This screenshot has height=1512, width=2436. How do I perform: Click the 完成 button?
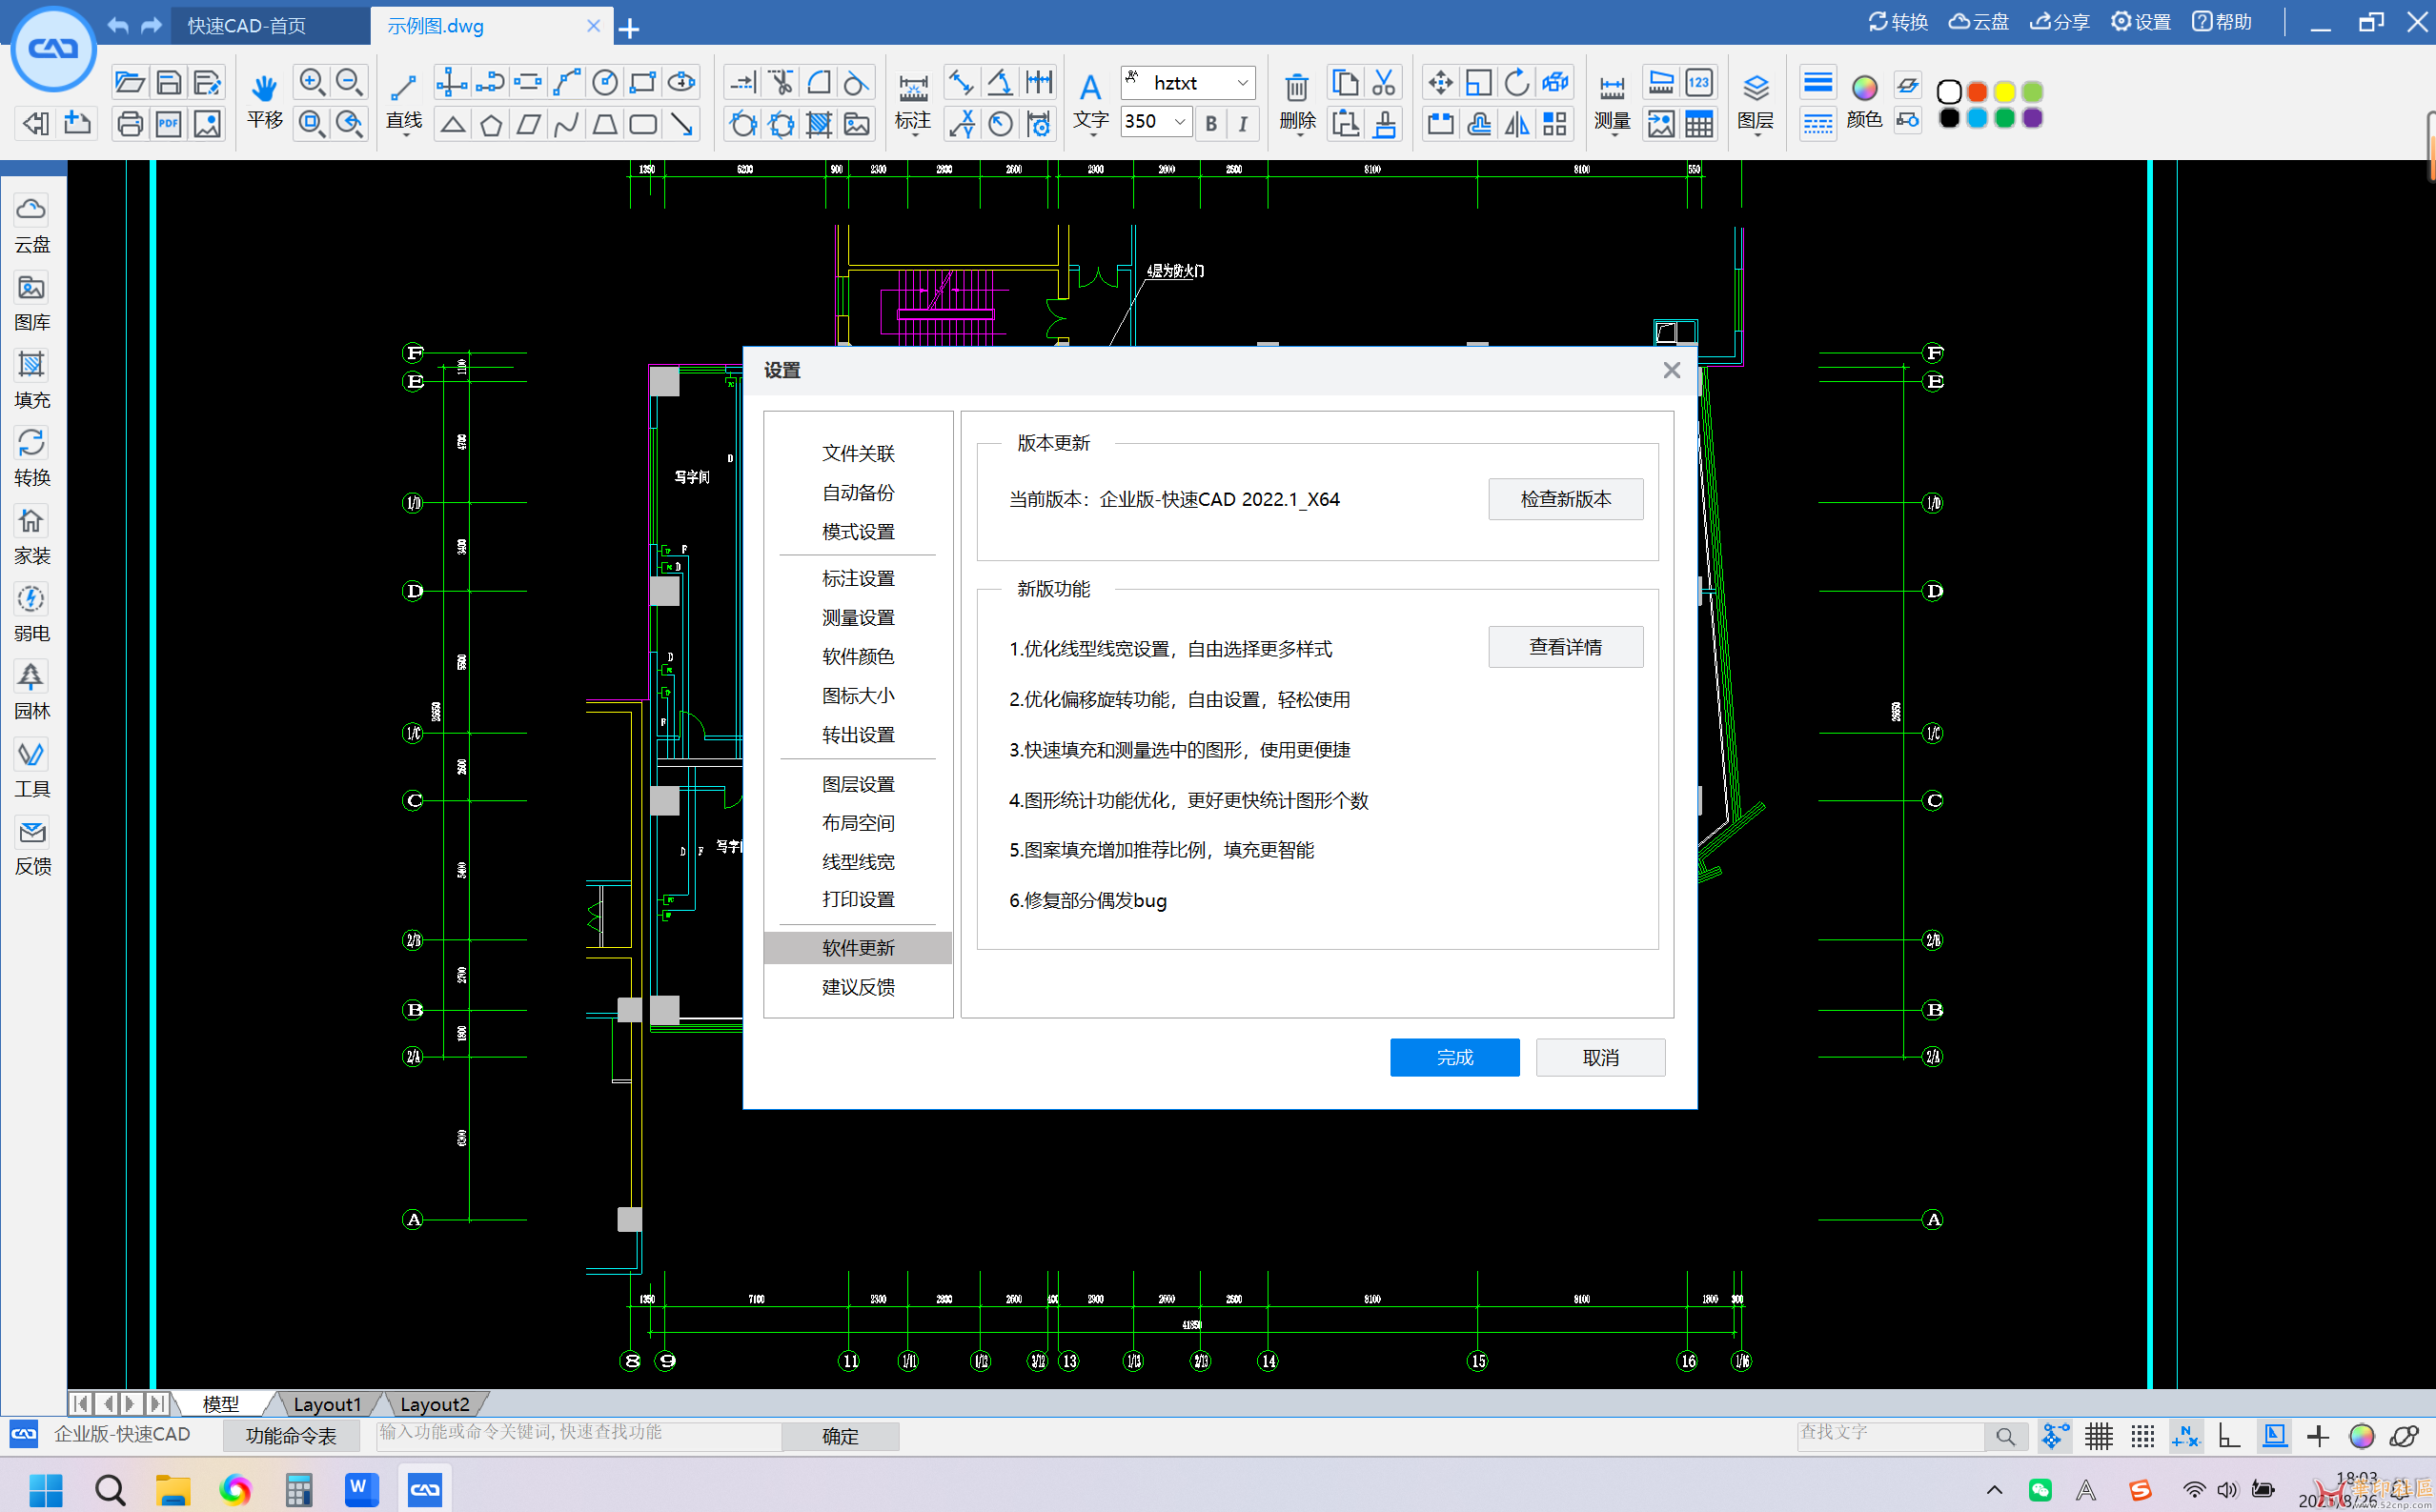1454,1056
